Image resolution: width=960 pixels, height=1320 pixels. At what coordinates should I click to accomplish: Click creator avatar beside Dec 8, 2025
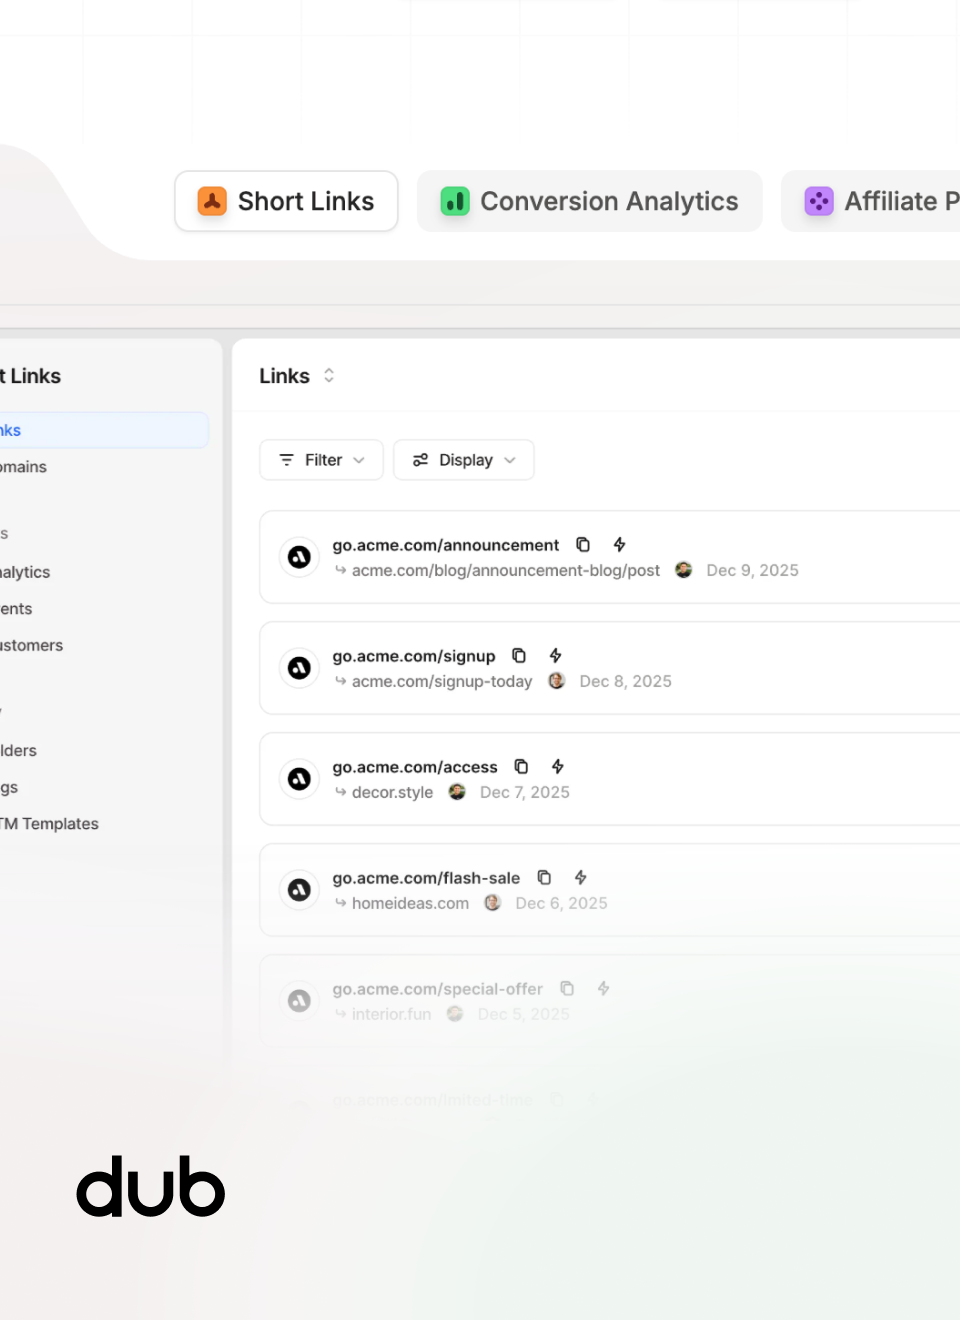click(557, 681)
